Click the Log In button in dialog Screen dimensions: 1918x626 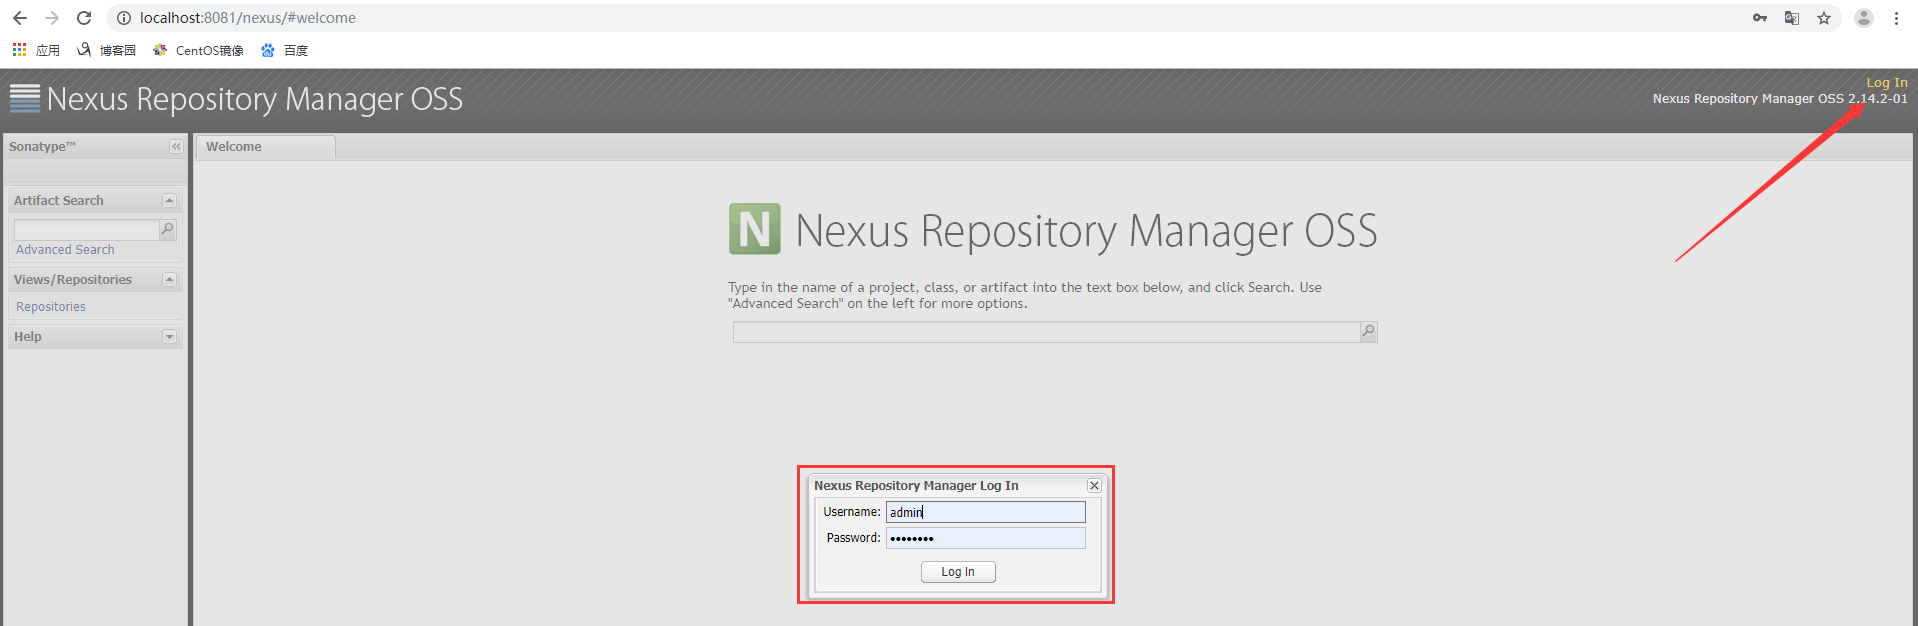coord(958,572)
